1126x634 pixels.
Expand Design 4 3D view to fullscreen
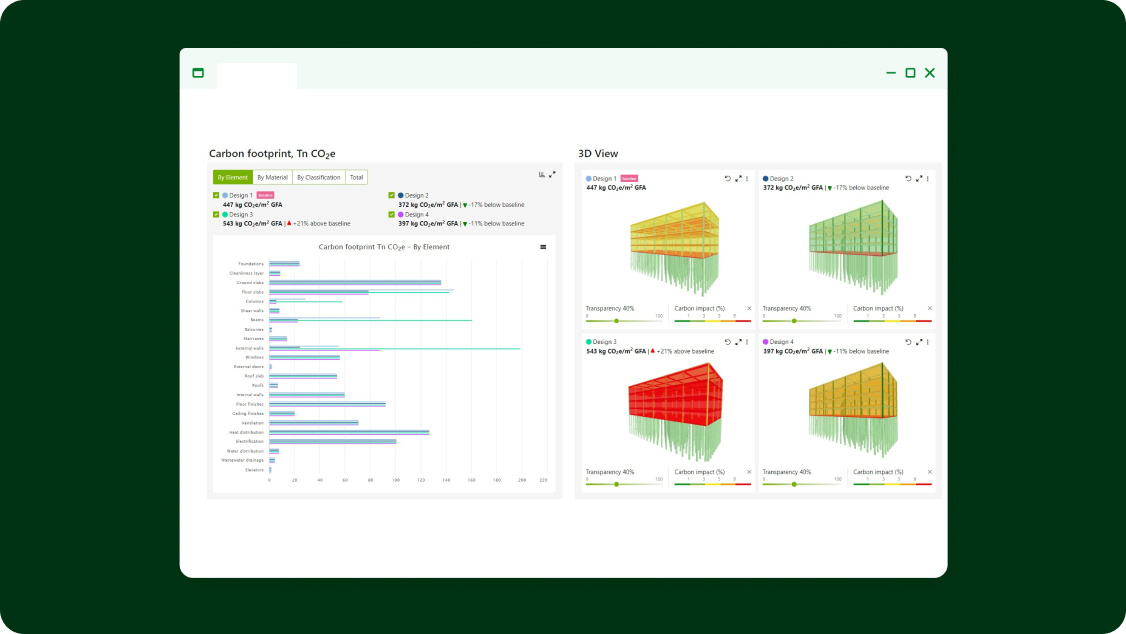click(x=916, y=342)
